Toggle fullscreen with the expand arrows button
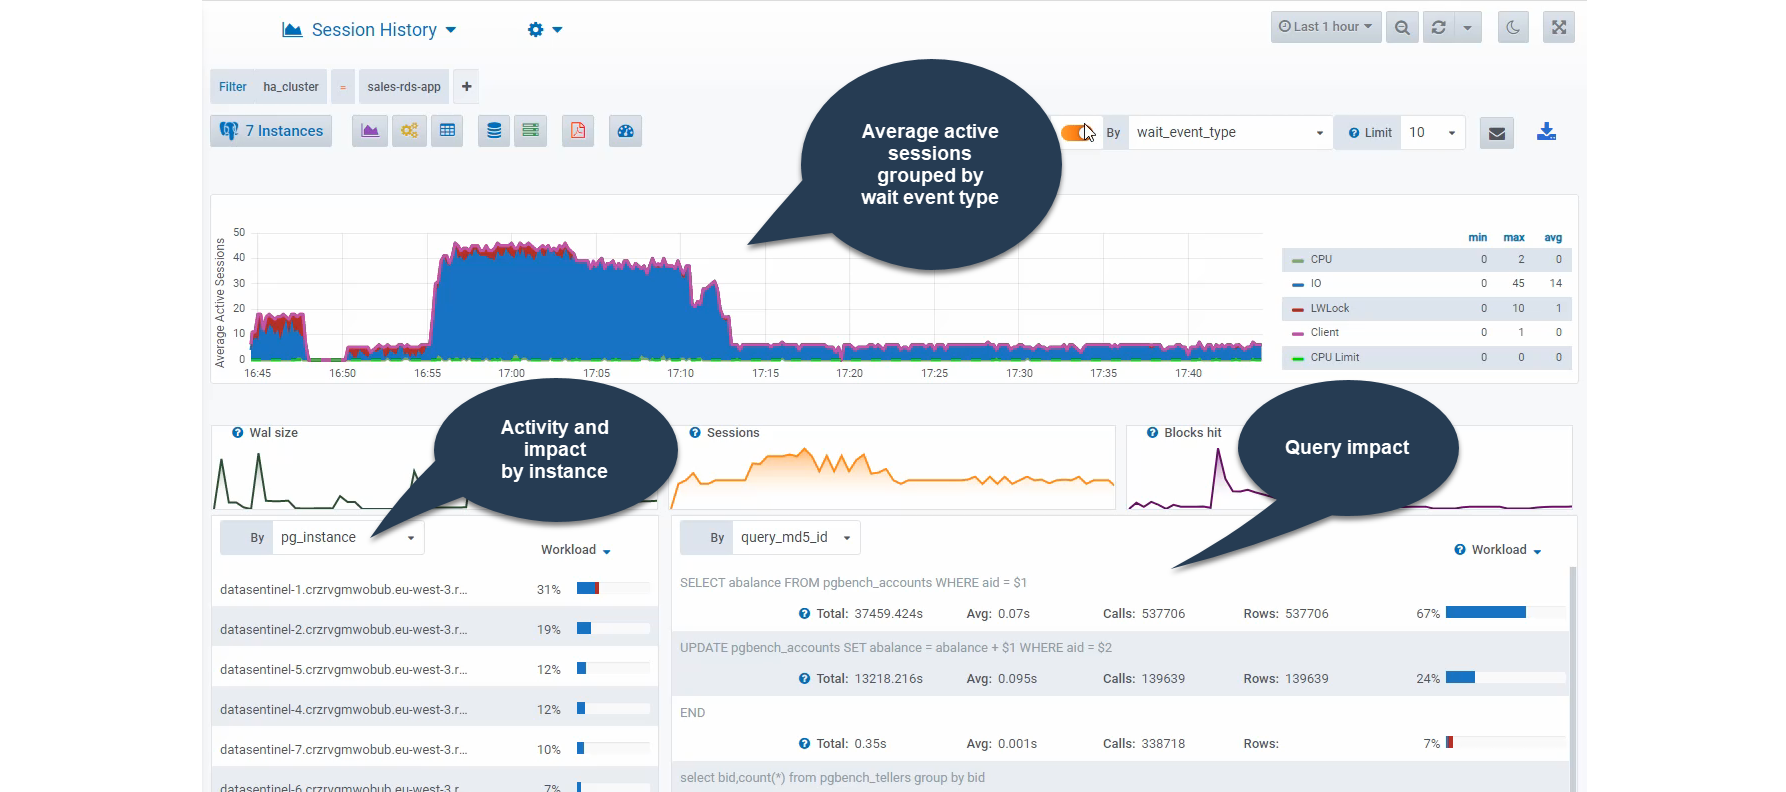The height and width of the screenshot is (792, 1786). (1559, 27)
